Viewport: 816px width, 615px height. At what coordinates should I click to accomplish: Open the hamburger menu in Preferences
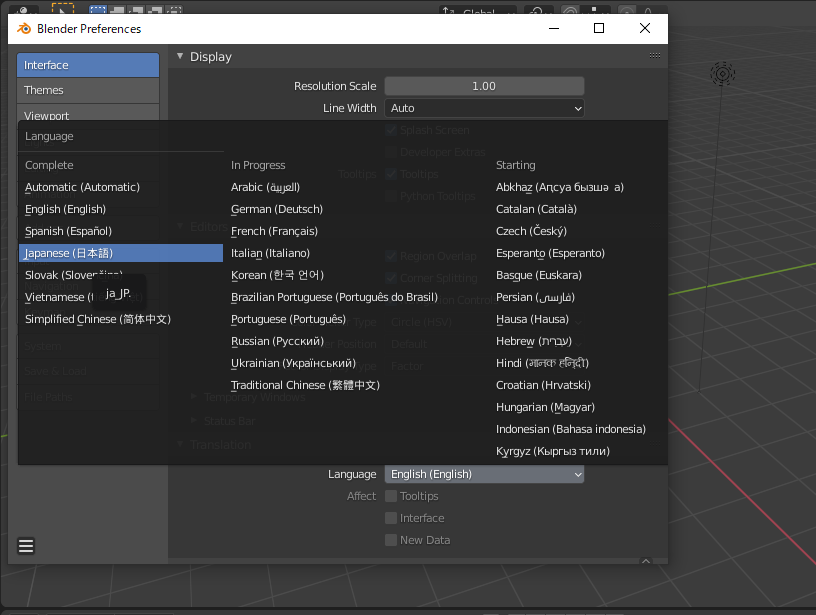click(26, 546)
